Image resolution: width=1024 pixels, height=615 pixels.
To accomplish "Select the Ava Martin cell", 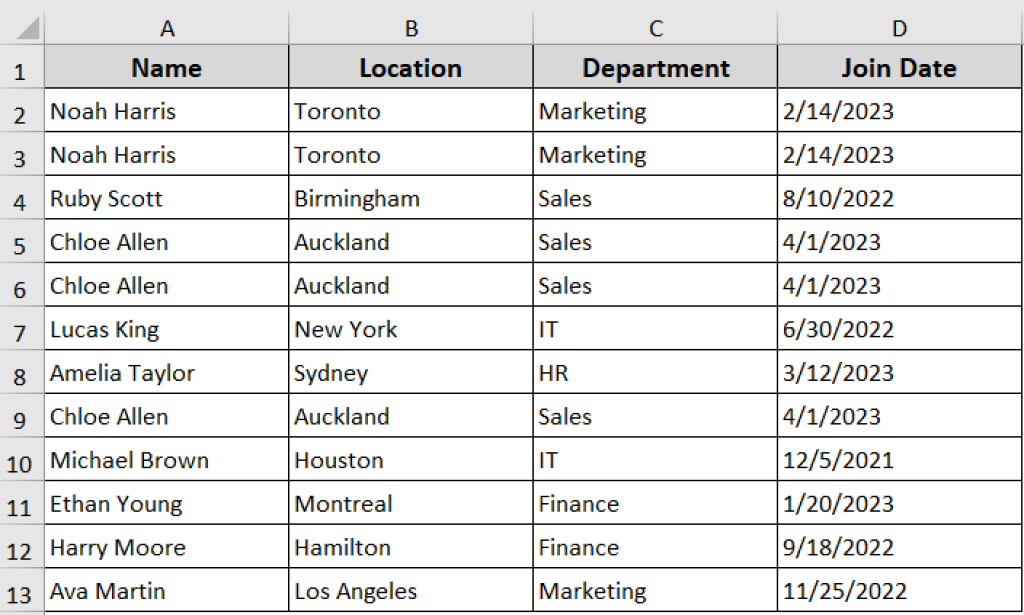I will pos(166,590).
